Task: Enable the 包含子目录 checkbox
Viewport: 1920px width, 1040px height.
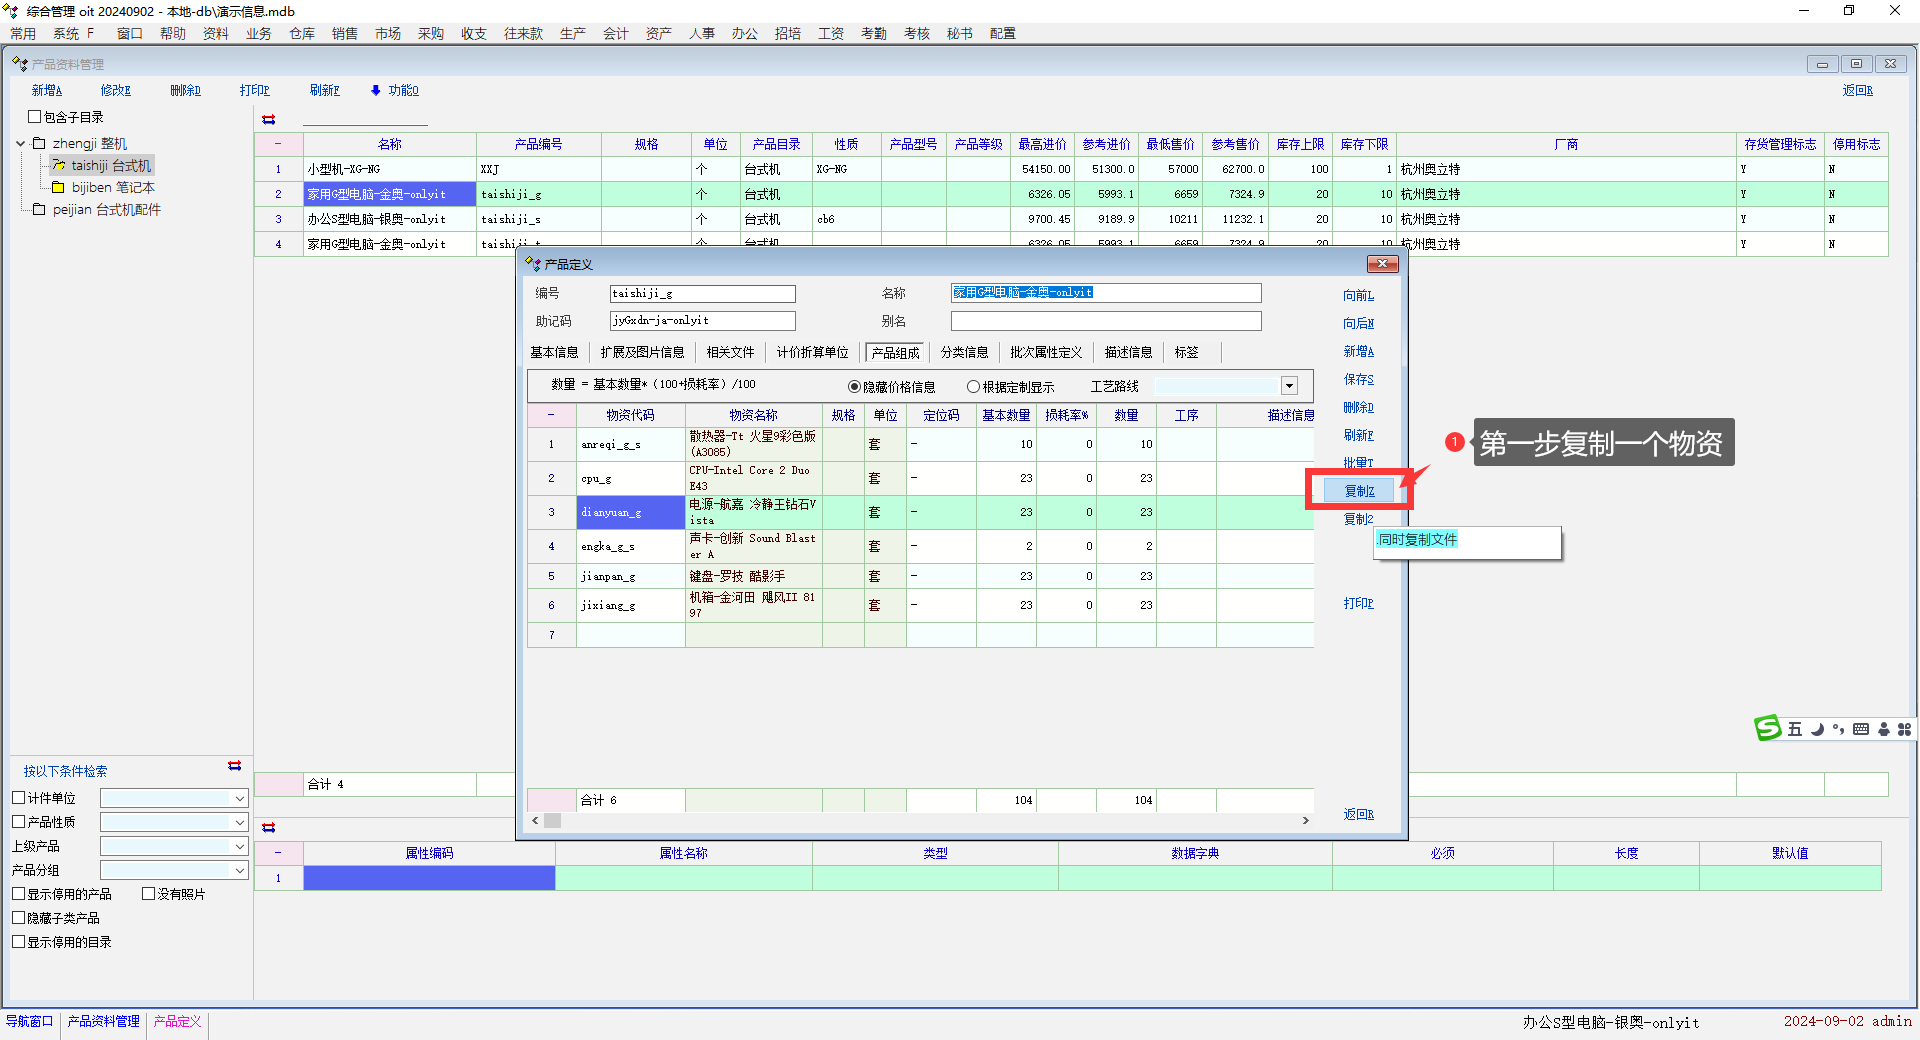Action: 34,117
